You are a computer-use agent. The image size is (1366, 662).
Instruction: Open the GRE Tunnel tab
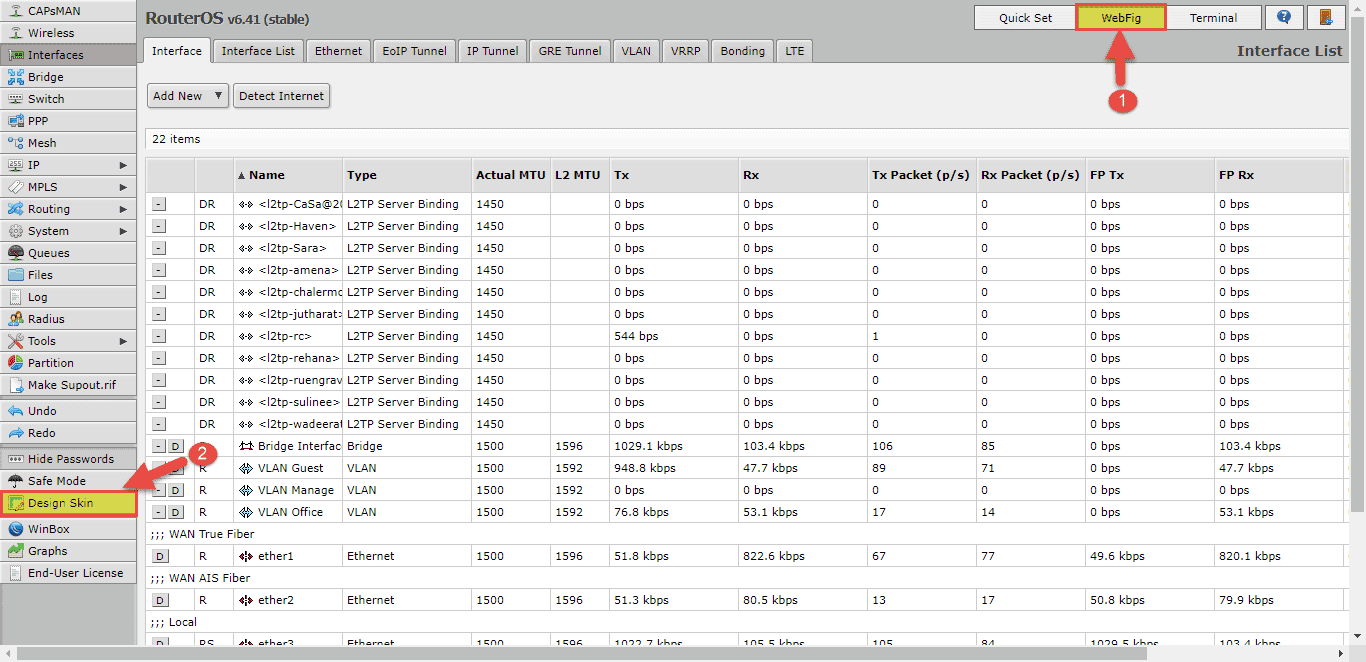point(569,50)
